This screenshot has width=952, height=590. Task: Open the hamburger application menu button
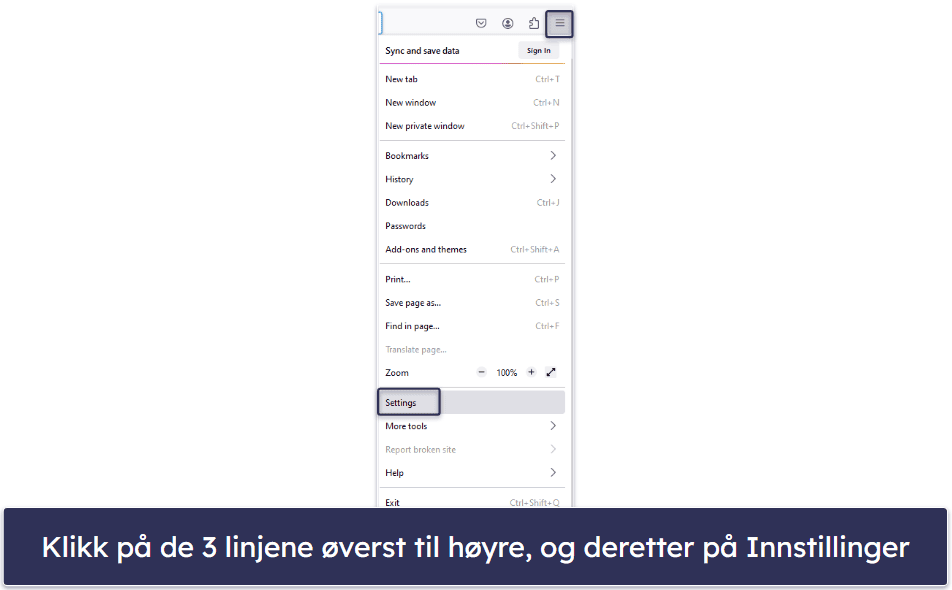pyautogui.click(x=559, y=24)
